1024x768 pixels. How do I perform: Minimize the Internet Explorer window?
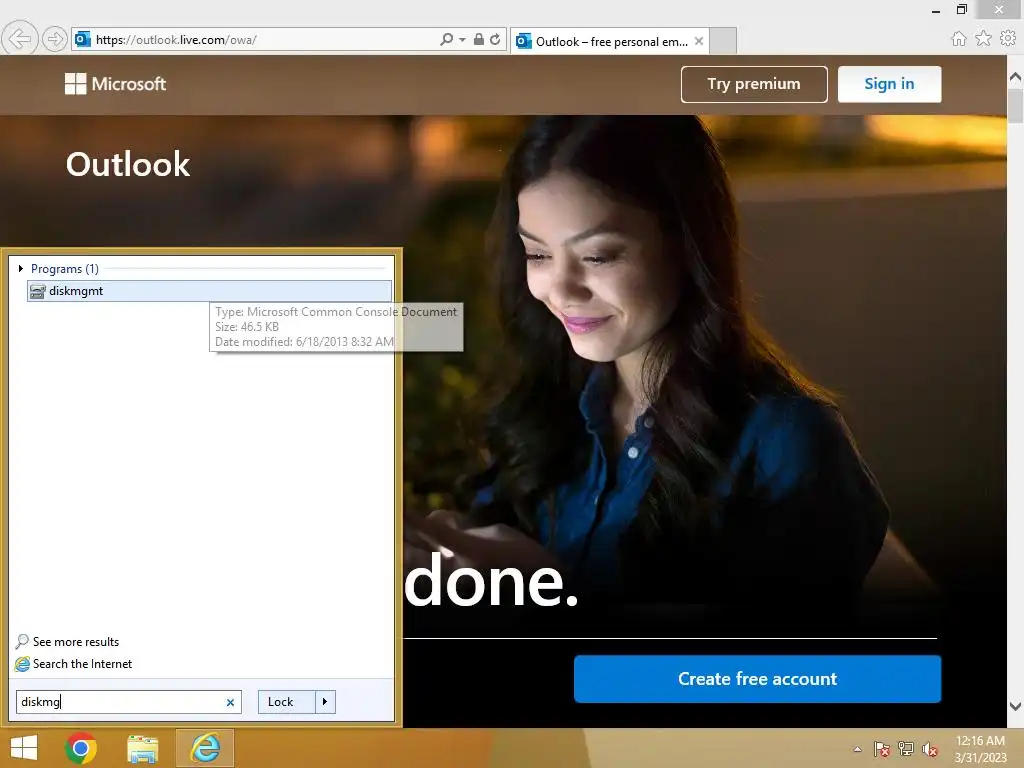click(936, 10)
